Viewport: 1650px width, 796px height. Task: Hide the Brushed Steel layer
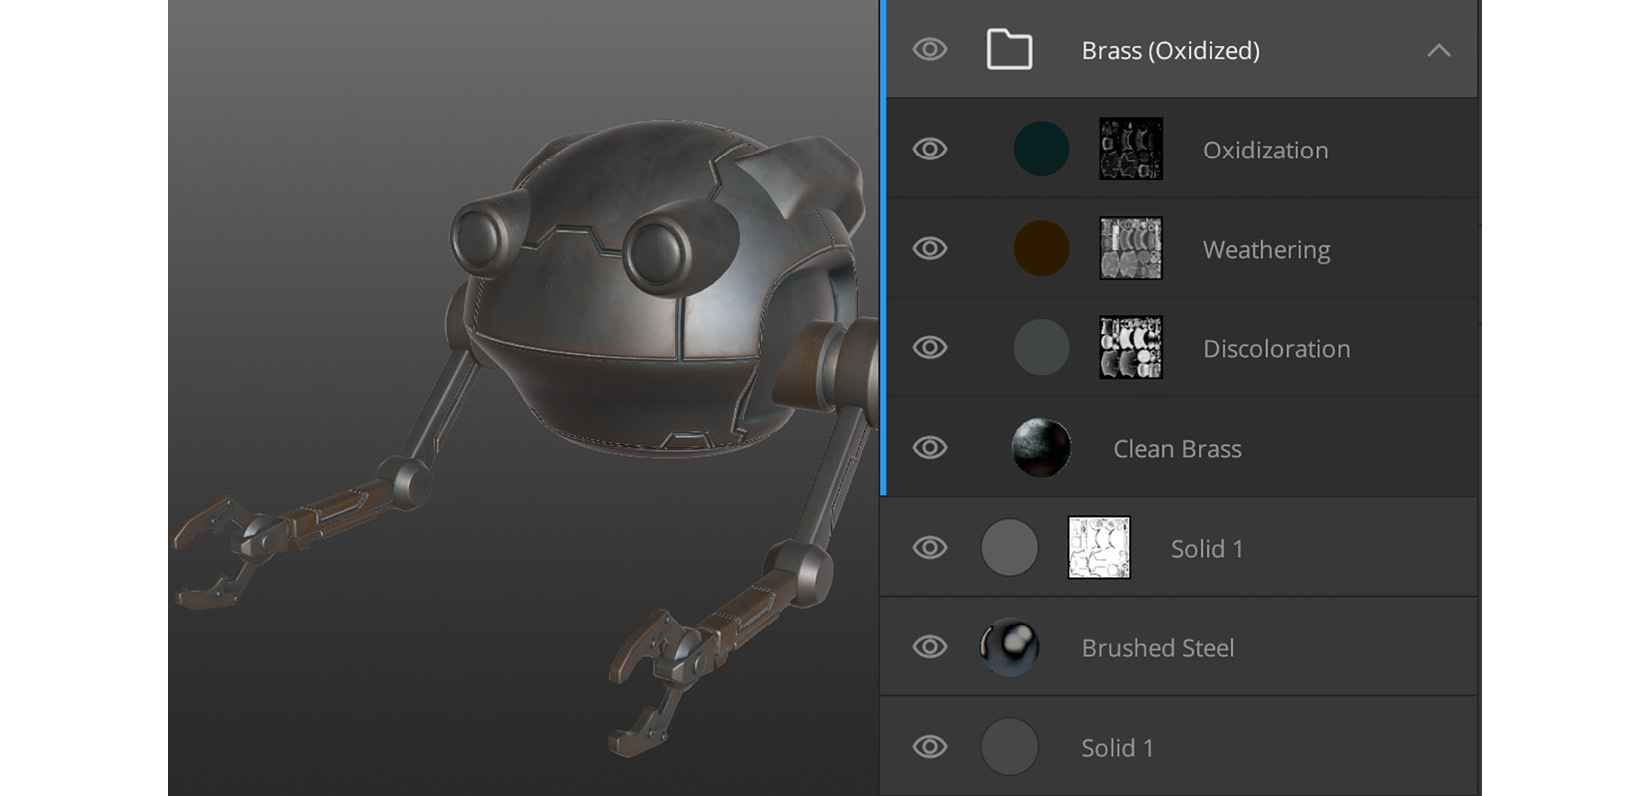930,647
